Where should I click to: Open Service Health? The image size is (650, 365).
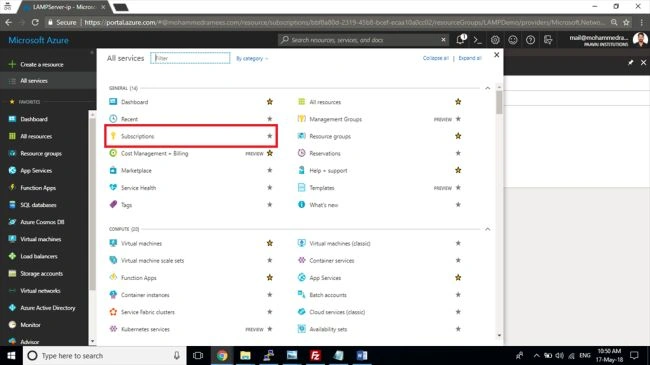[x=138, y=187]
